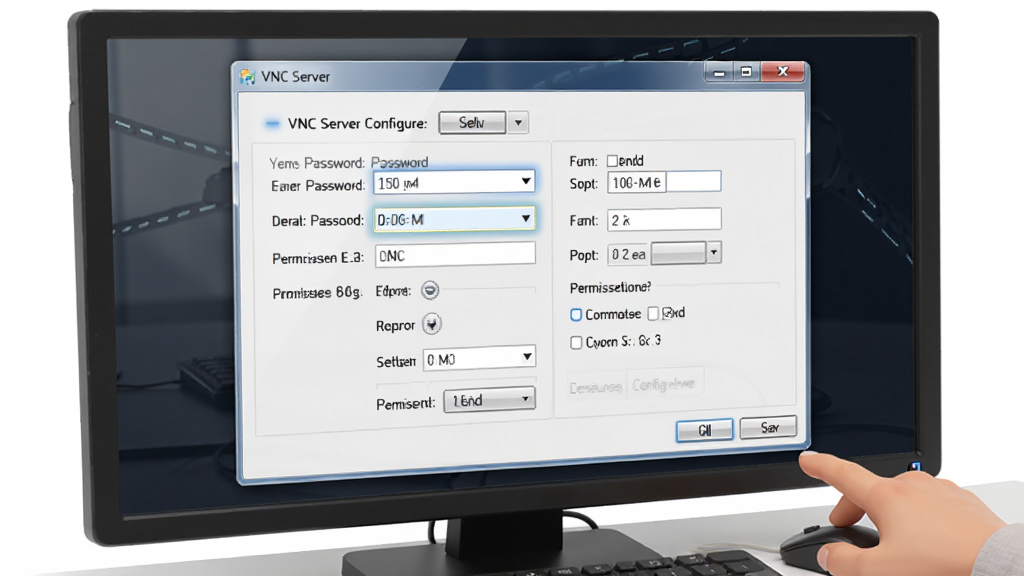The height and width of the screenshot is (576, 1024).
Task: Click the Sopt field showing 100-M
Action: [x=664, y=182]
